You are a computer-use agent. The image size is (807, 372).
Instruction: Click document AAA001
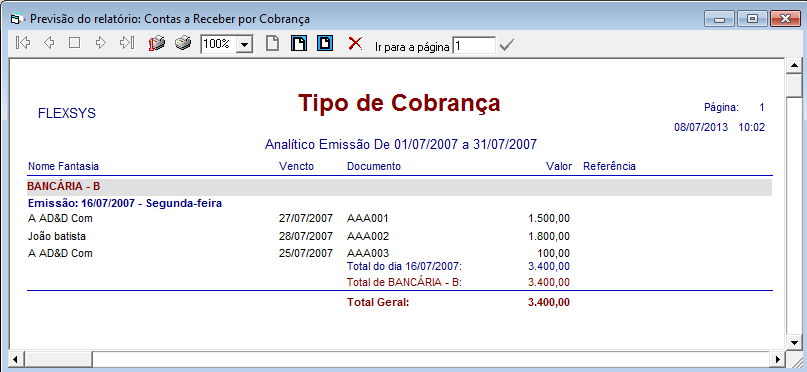pyautogui.click(x=367, y=218)
